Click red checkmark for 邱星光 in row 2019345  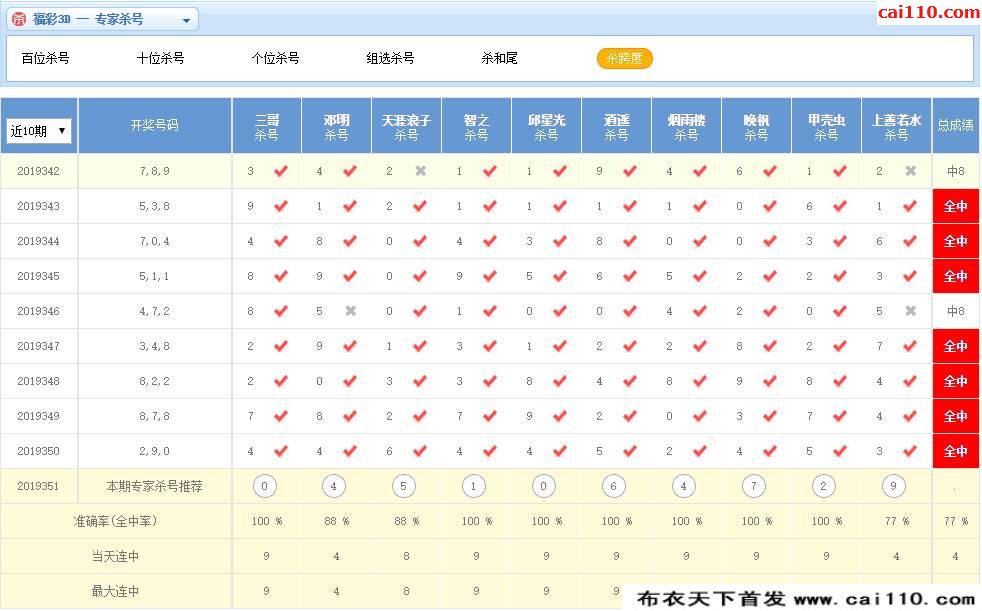560,276
